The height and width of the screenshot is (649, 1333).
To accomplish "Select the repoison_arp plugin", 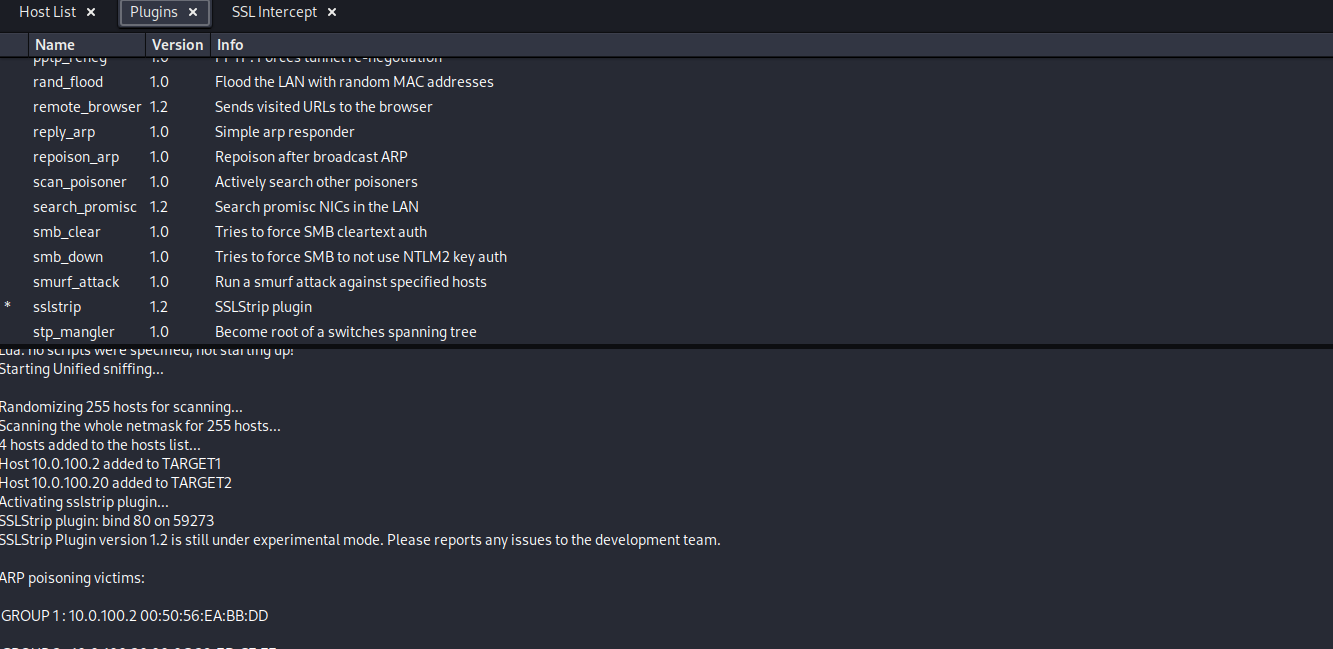I will click(x=75, y=157).
